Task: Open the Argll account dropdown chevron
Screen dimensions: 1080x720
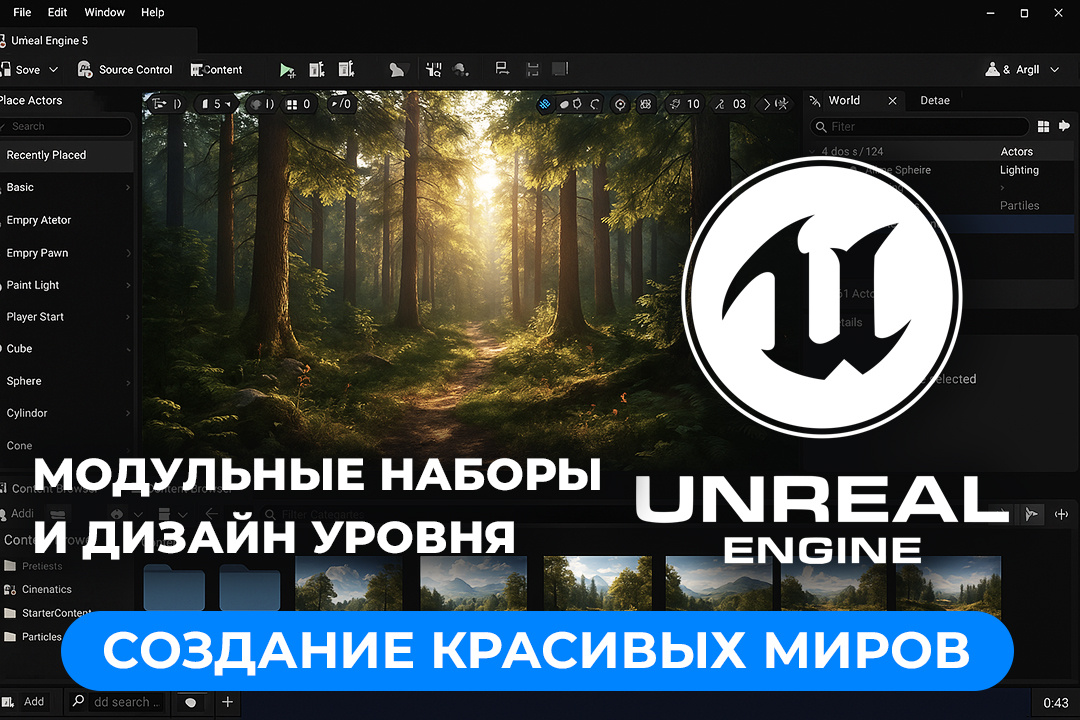Action: coord(1055,70)
